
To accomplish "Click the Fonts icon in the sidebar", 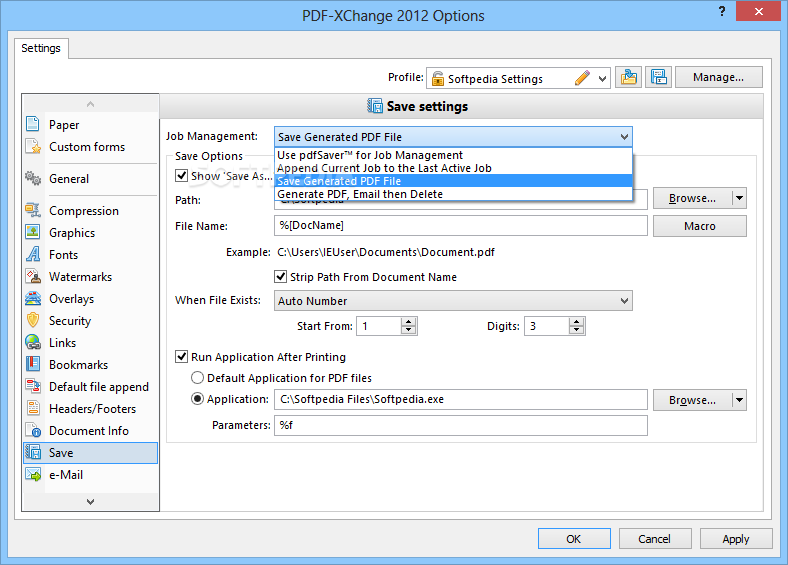I will 34,255.
